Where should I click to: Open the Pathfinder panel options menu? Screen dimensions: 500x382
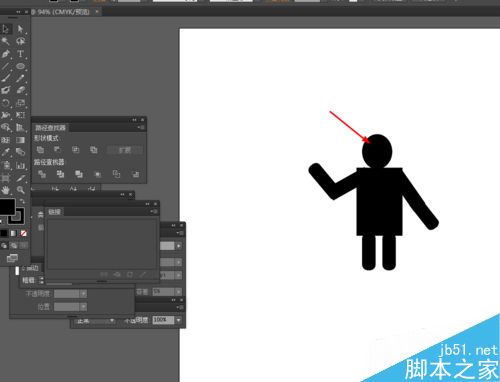[x=141, y=127]
